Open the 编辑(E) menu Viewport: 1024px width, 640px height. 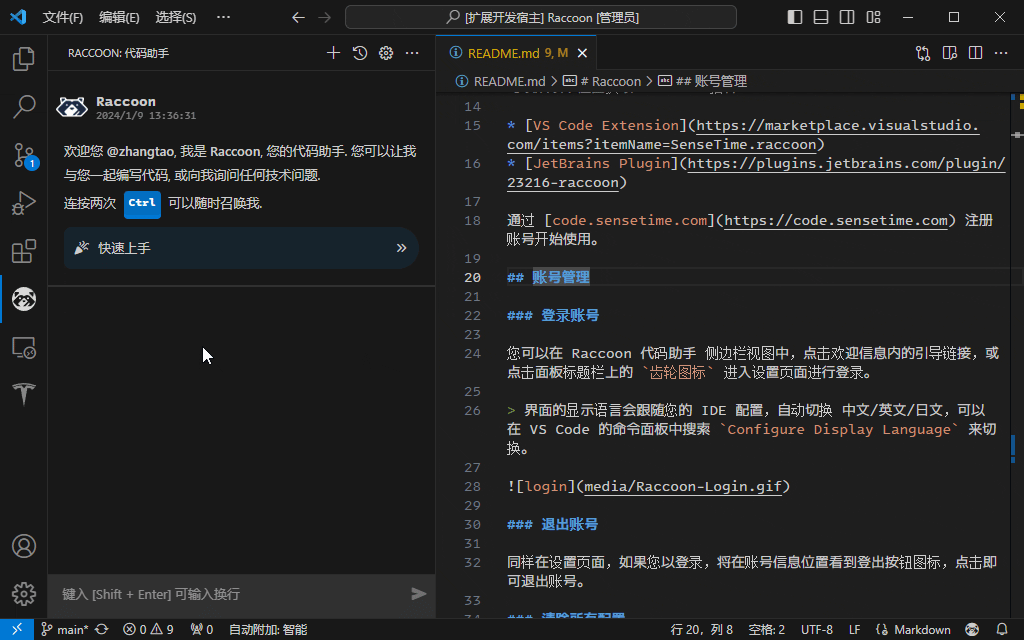[x=119, y=17]
